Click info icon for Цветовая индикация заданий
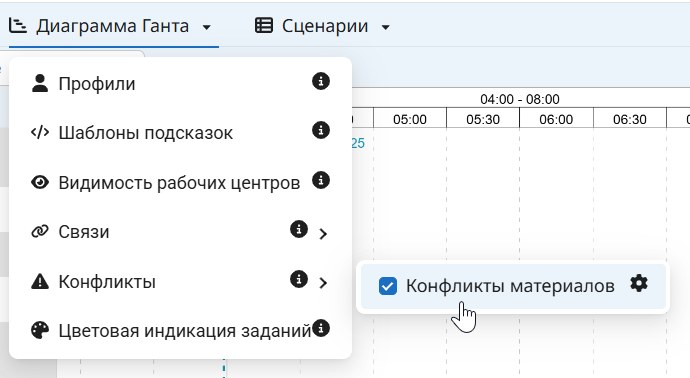This screenshot has height=378, width=690. pos(321,328)
